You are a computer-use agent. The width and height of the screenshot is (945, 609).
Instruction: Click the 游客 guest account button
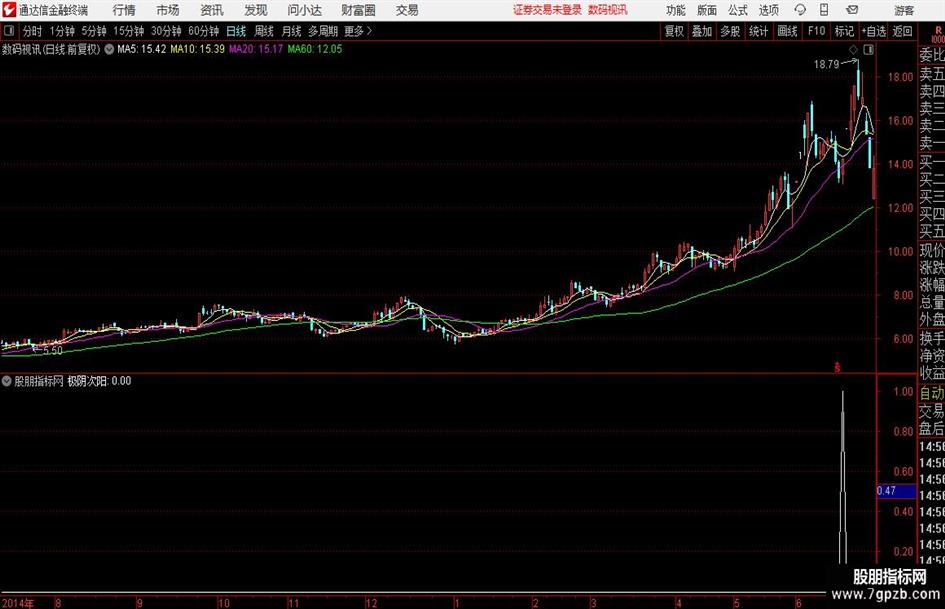[x=904, y=10]
